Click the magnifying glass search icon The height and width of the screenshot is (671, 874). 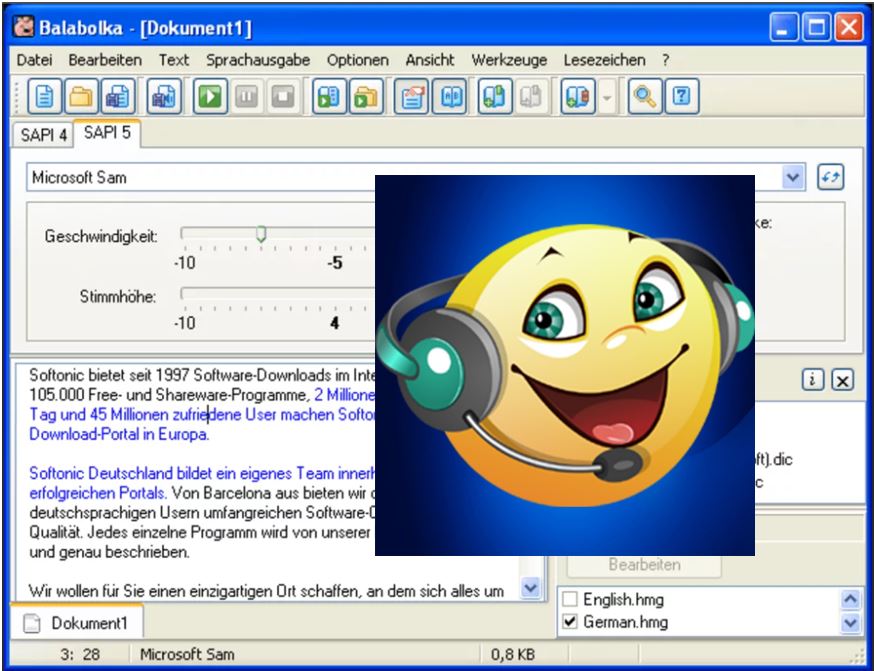645,96
